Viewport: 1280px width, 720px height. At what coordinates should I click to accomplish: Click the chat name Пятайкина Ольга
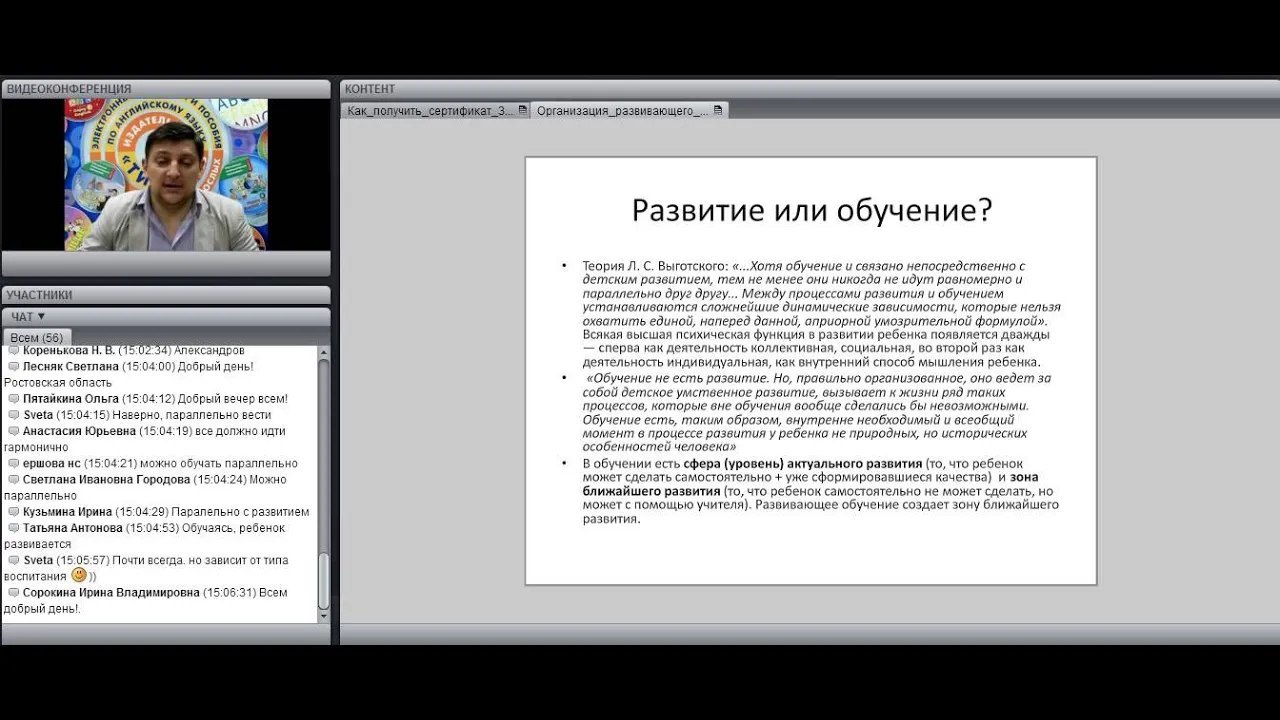pyautogui.click(x=71, y=399)
